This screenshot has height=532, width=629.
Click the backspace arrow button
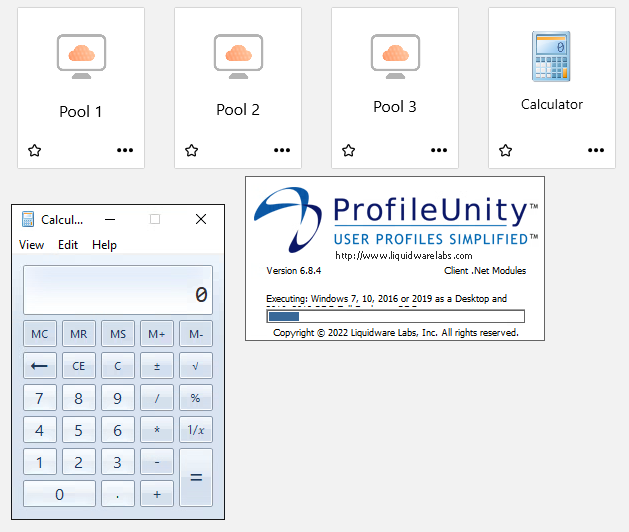(x=40, y=366)
